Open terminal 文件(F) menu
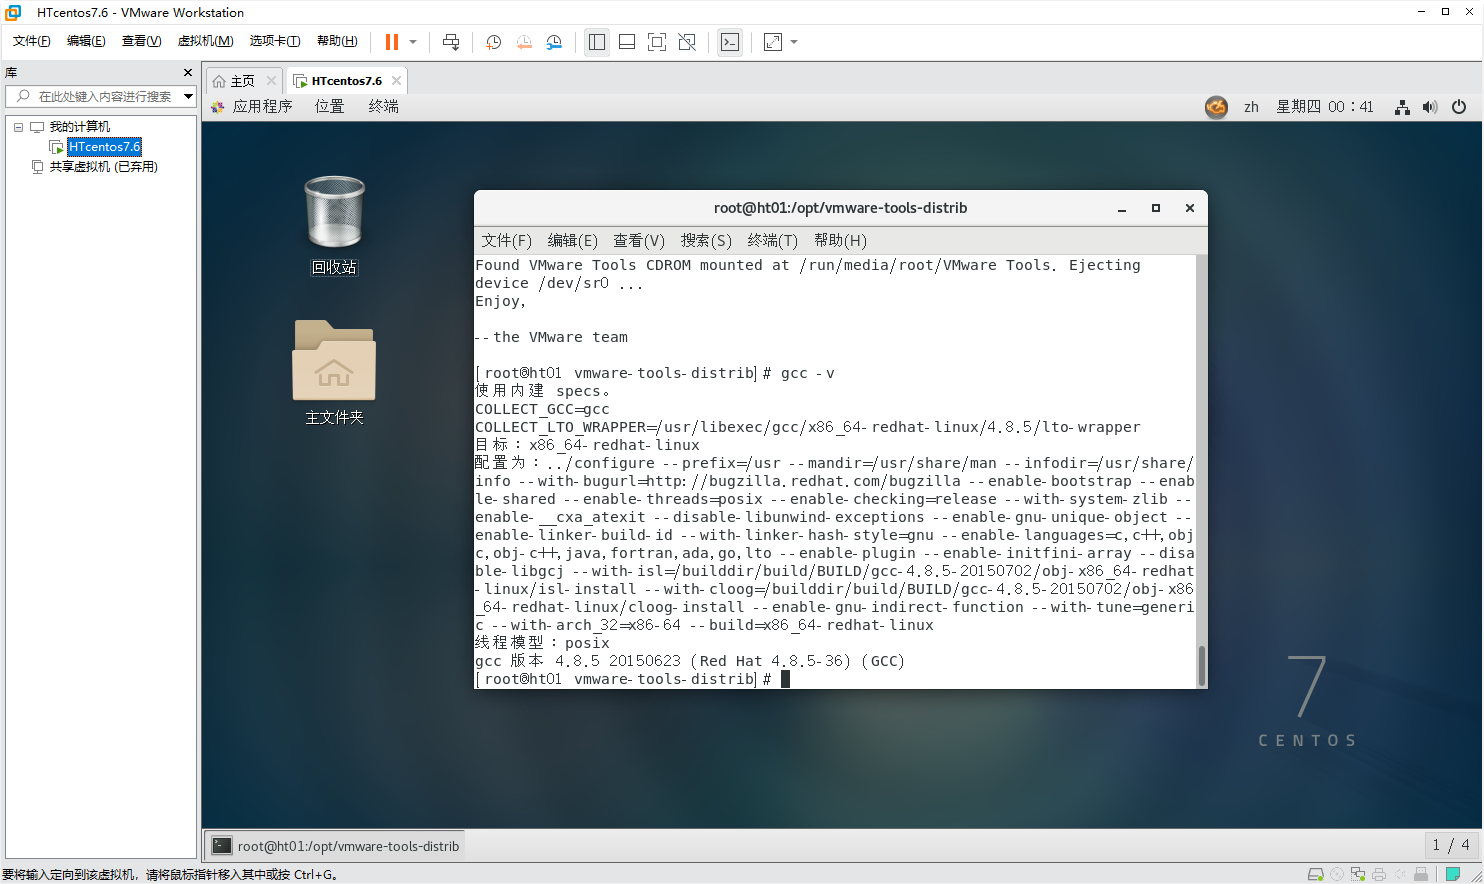Viewport: 1484px width, 884px height. [506, 241]
